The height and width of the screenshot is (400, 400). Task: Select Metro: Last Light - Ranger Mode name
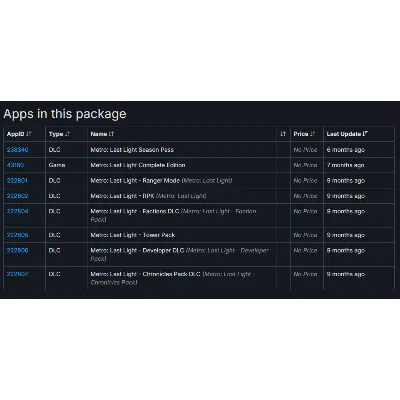coord(135,180)
